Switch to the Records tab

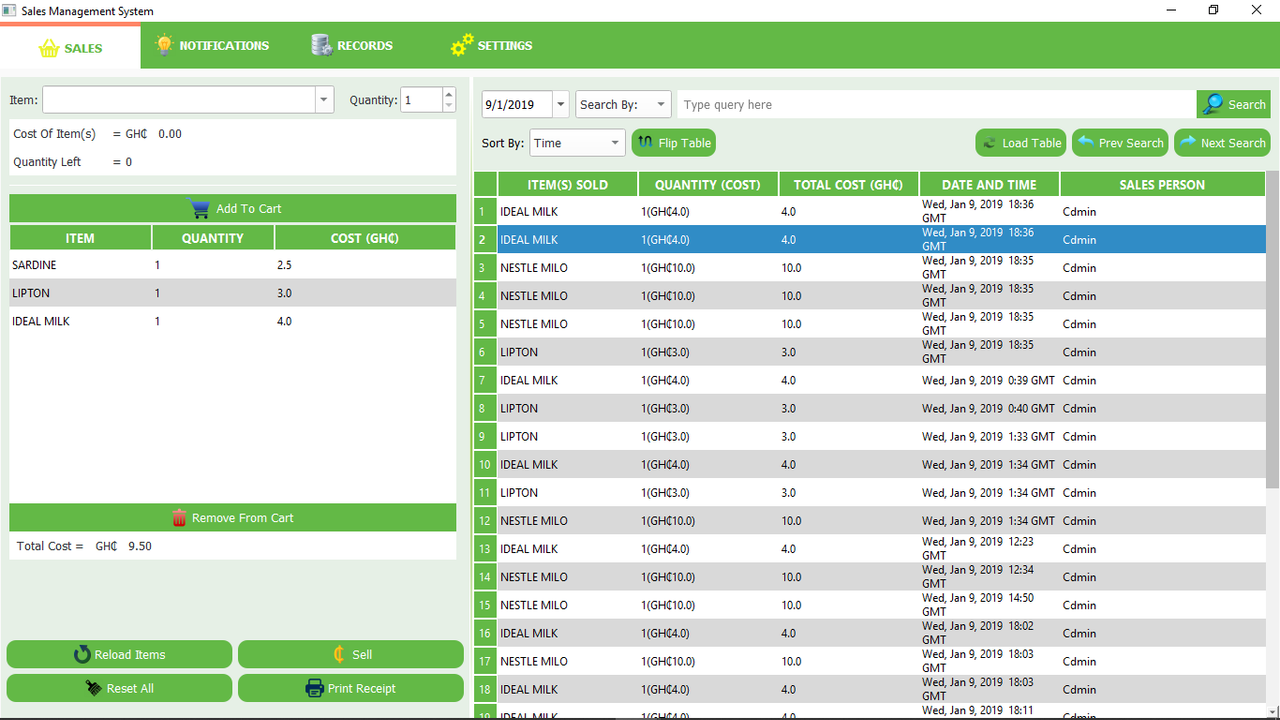[352, 45]
